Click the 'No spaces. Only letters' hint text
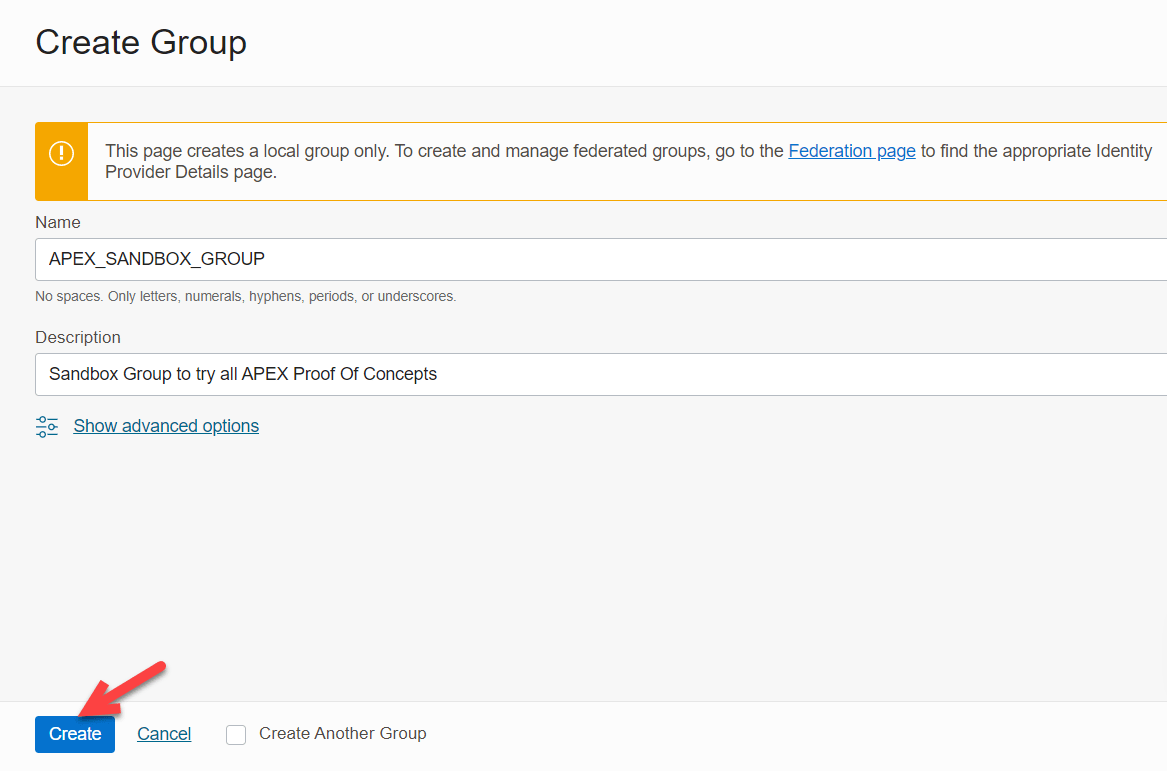The width and height of the screenshot is (1167, 771). 246,296
